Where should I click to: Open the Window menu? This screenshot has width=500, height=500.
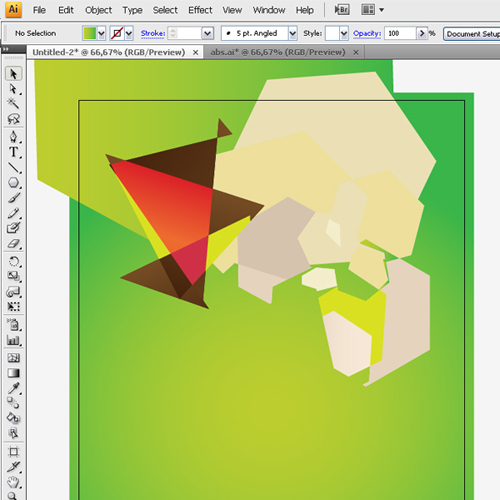pos(269,10)
